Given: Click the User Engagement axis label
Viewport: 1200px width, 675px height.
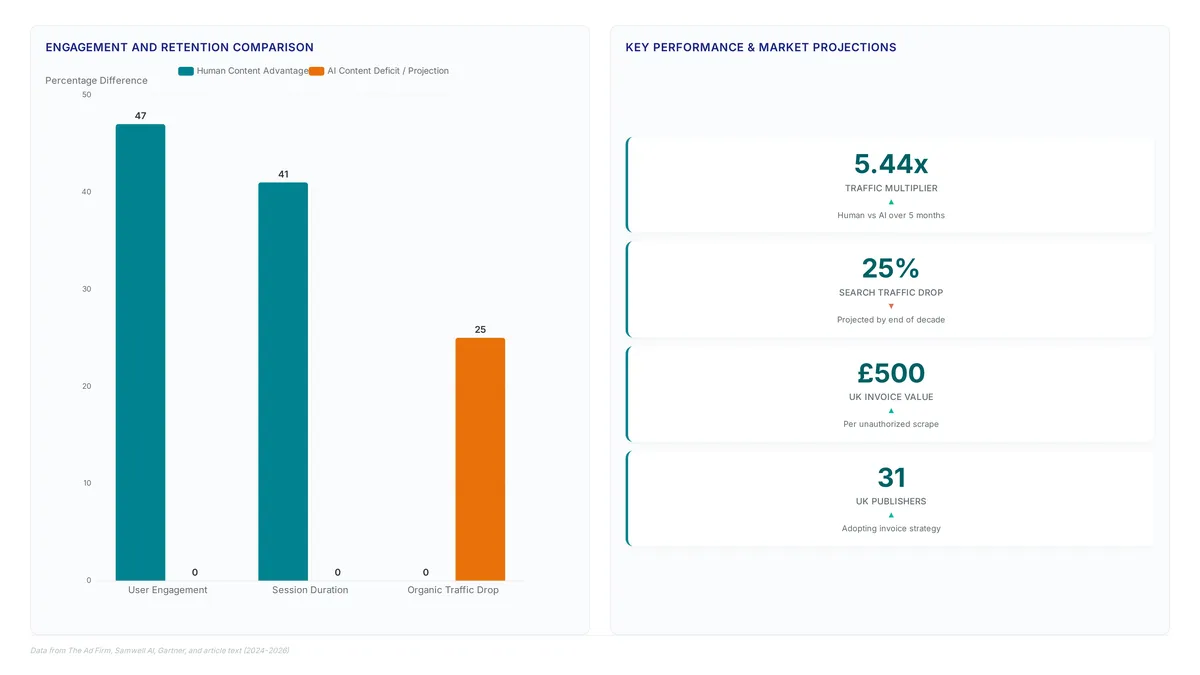Looking at the screenshot, I should (x=168, y=590).
